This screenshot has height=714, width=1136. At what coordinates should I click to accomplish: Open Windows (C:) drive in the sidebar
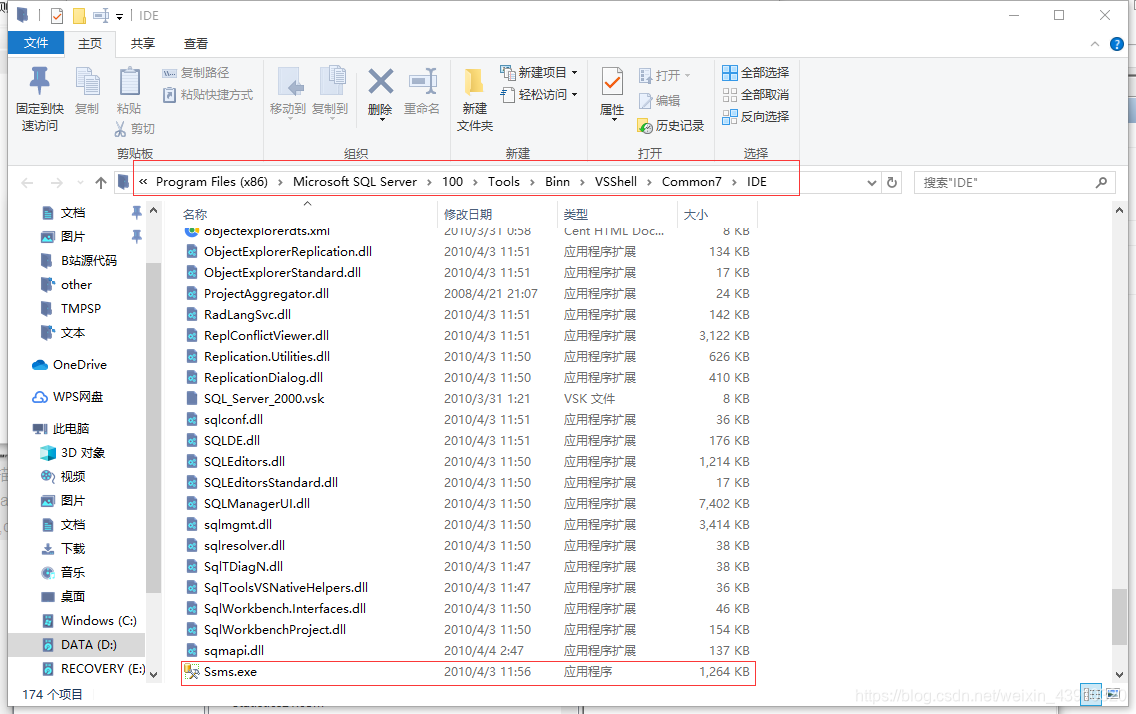point(89,621)
